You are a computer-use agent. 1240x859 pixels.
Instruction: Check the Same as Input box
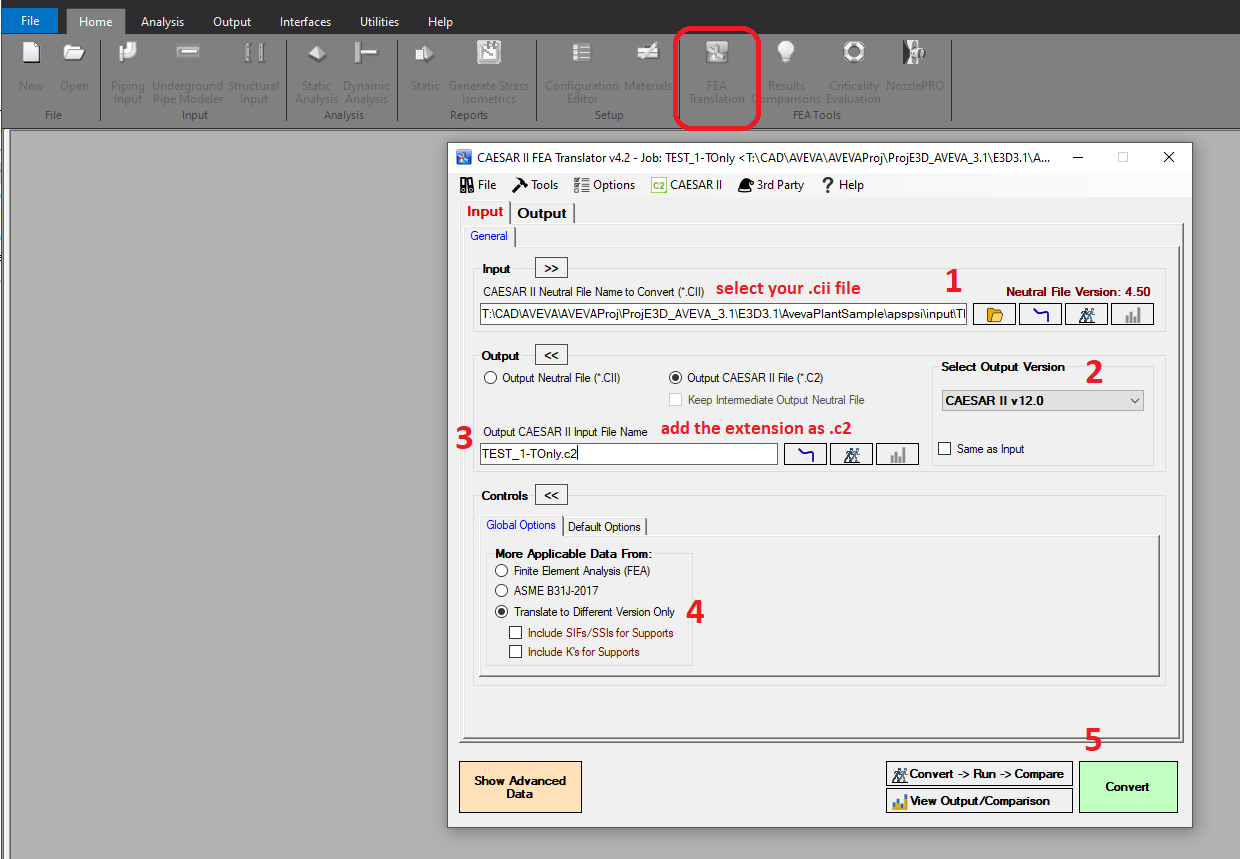[981, 449]
